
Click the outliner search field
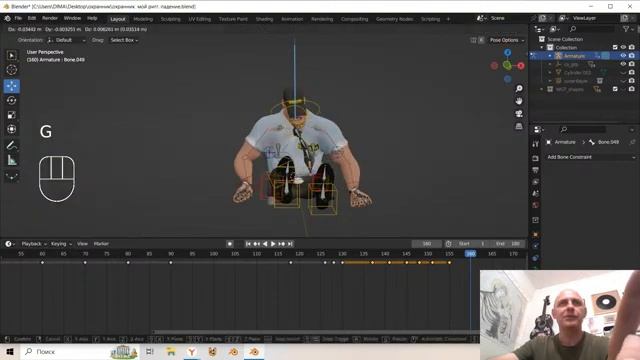[x=592, y=29]
